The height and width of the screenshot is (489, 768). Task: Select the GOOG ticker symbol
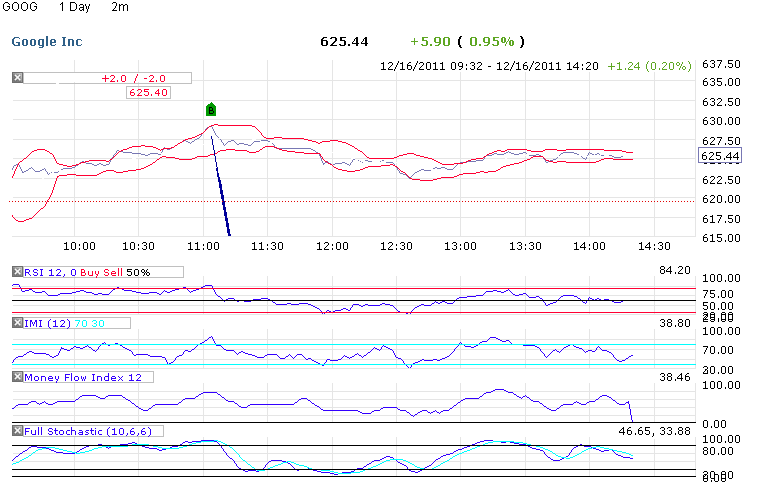coord(20,7)
